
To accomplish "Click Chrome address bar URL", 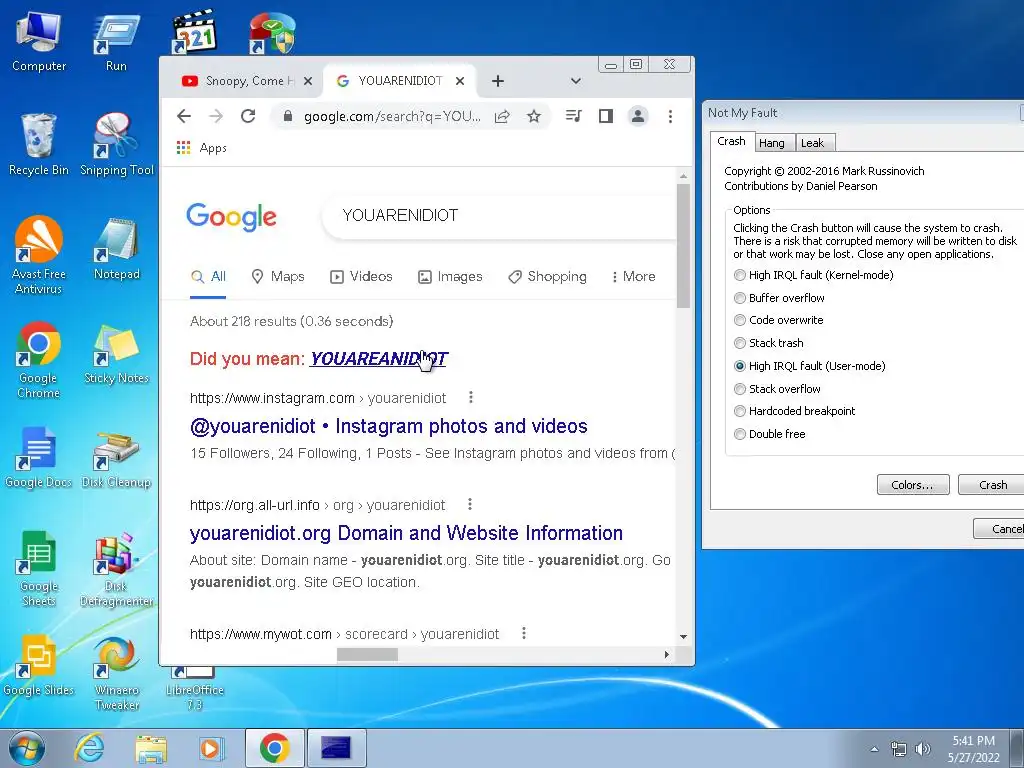I will [x=392, y=116].
